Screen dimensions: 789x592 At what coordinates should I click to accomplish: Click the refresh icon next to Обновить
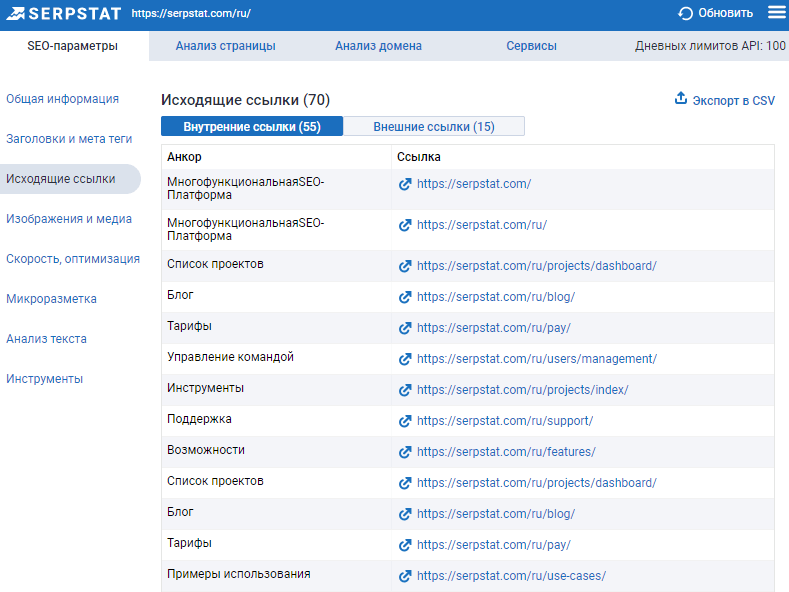tap(685, 14)
